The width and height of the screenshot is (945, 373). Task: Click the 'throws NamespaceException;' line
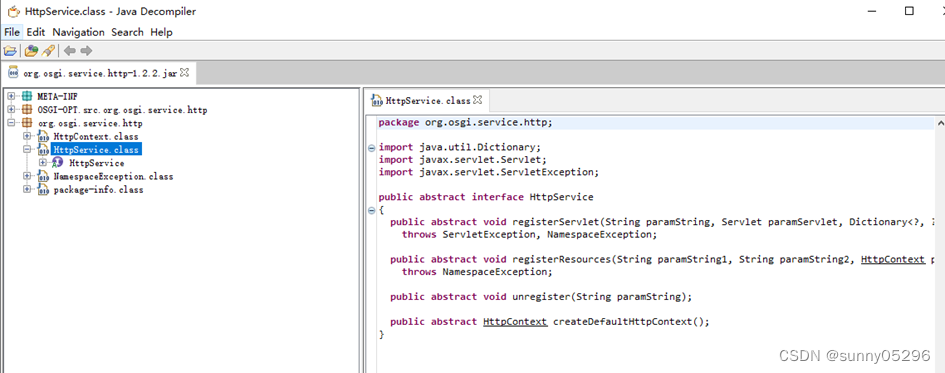[x=477, y=272]
